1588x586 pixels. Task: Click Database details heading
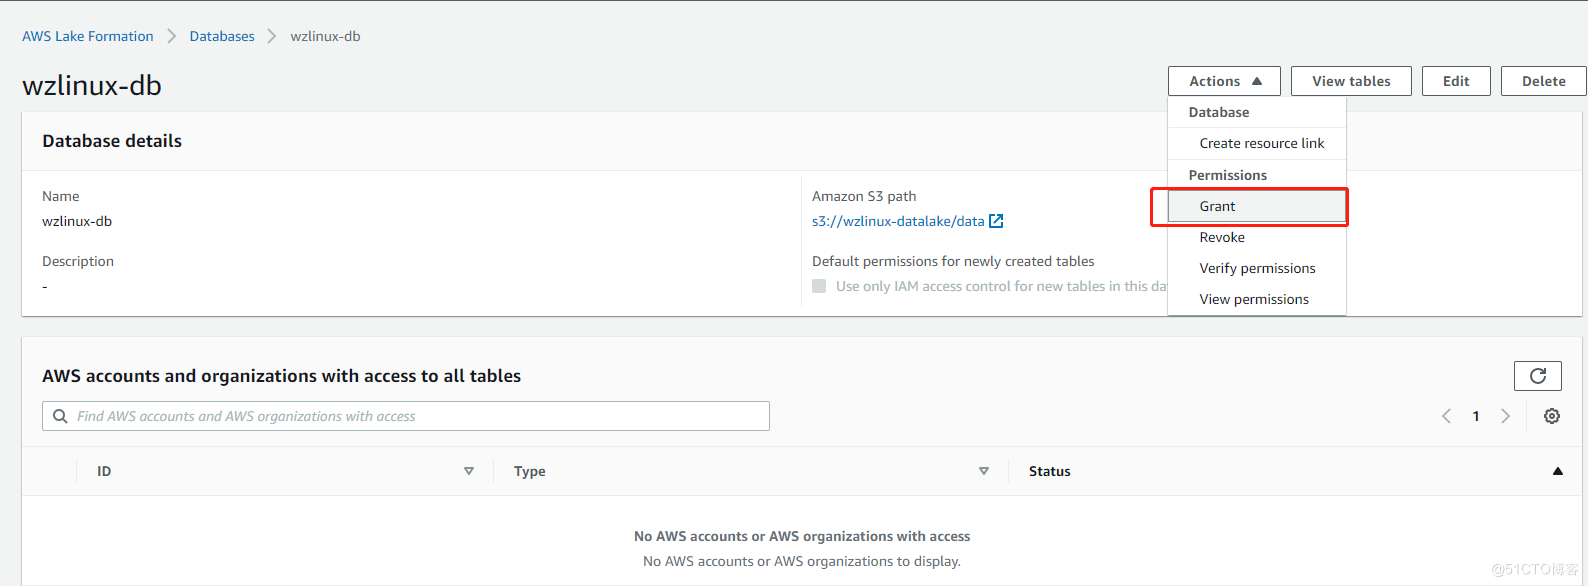[x=112, y=141]
